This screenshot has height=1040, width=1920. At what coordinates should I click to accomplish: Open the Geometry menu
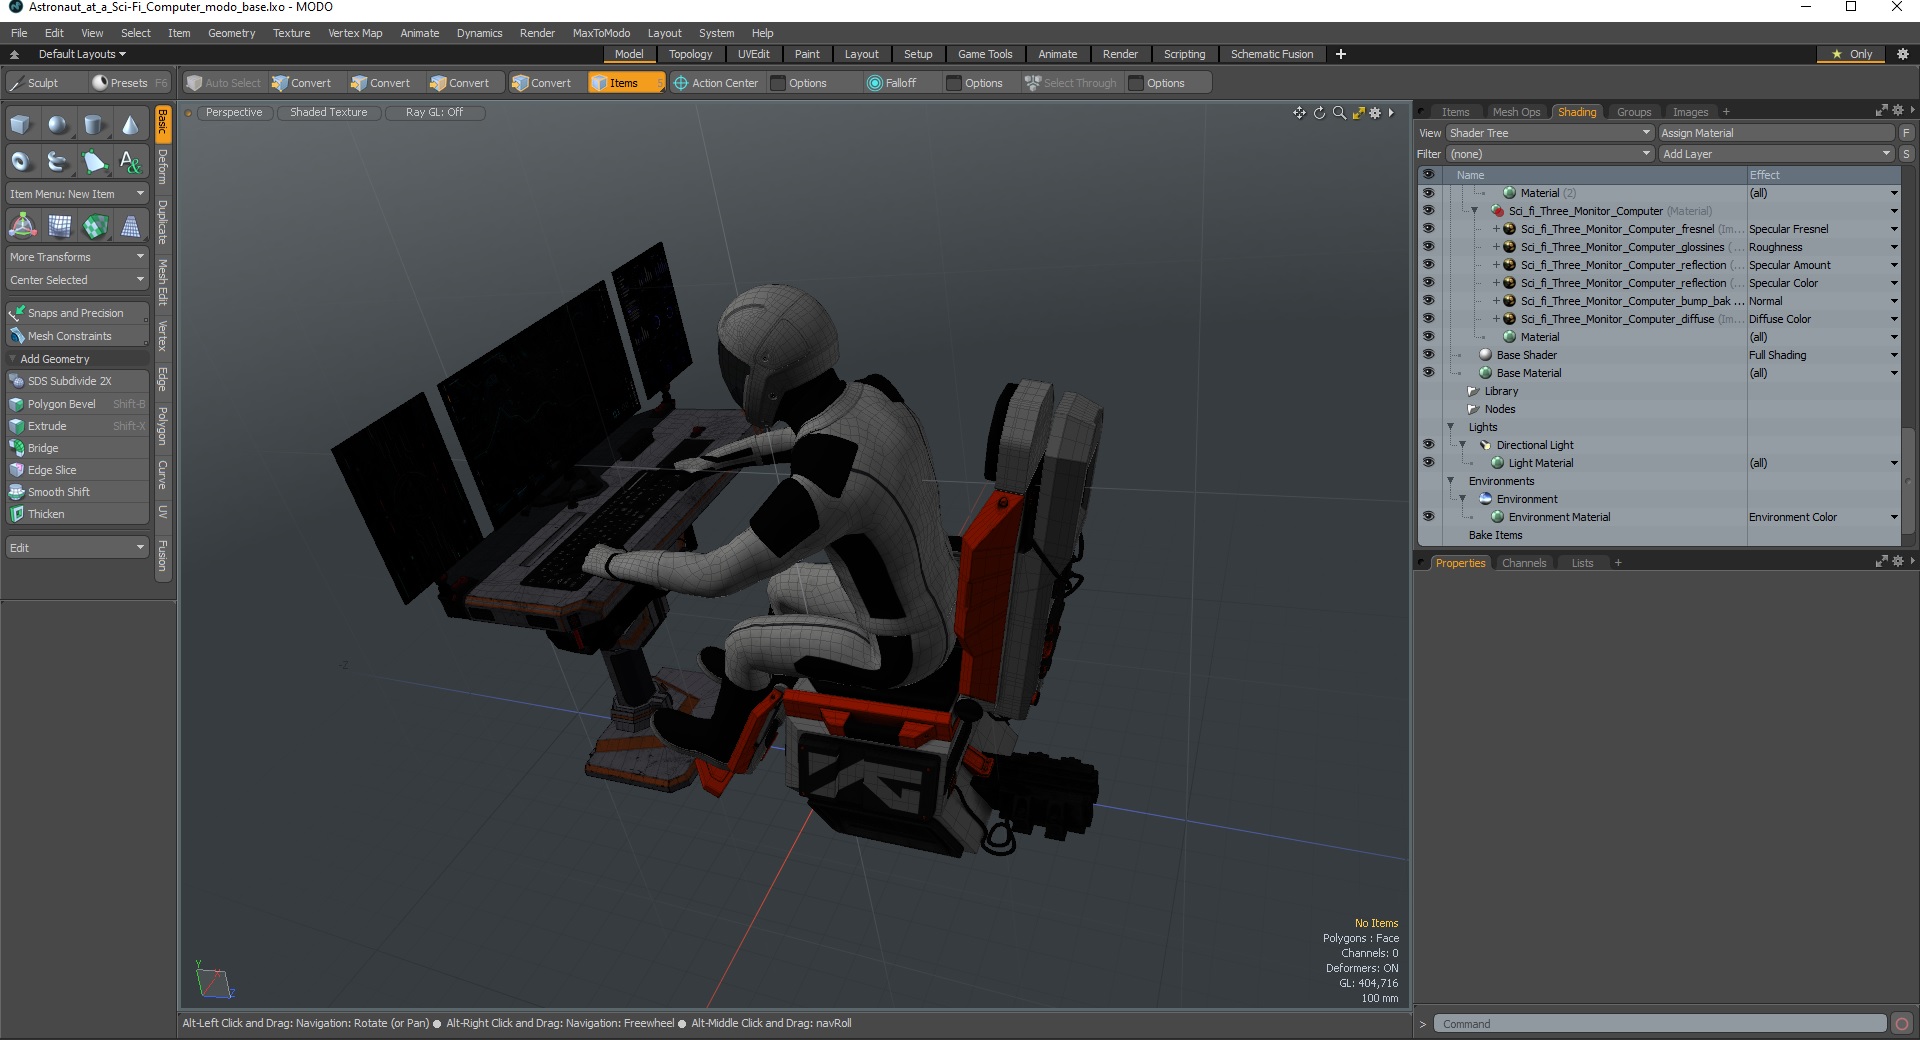pos(231,33)
